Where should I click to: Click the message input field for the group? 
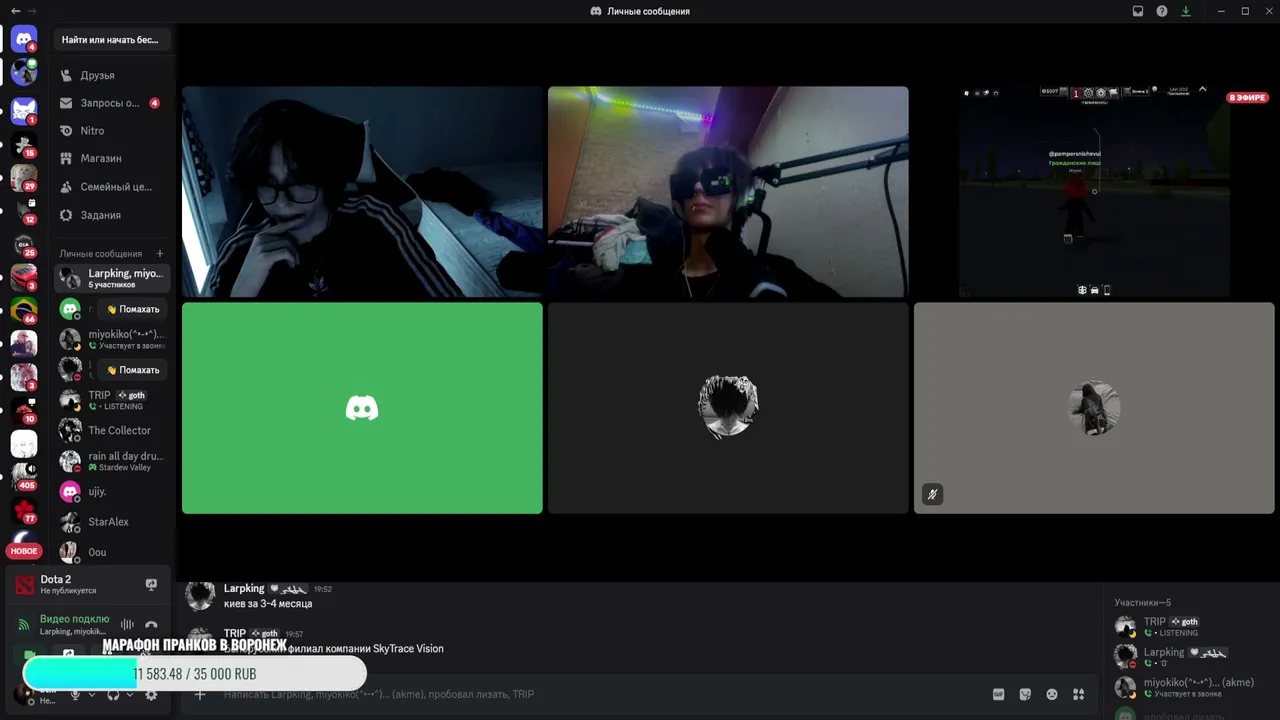click(x=600, y=694)
